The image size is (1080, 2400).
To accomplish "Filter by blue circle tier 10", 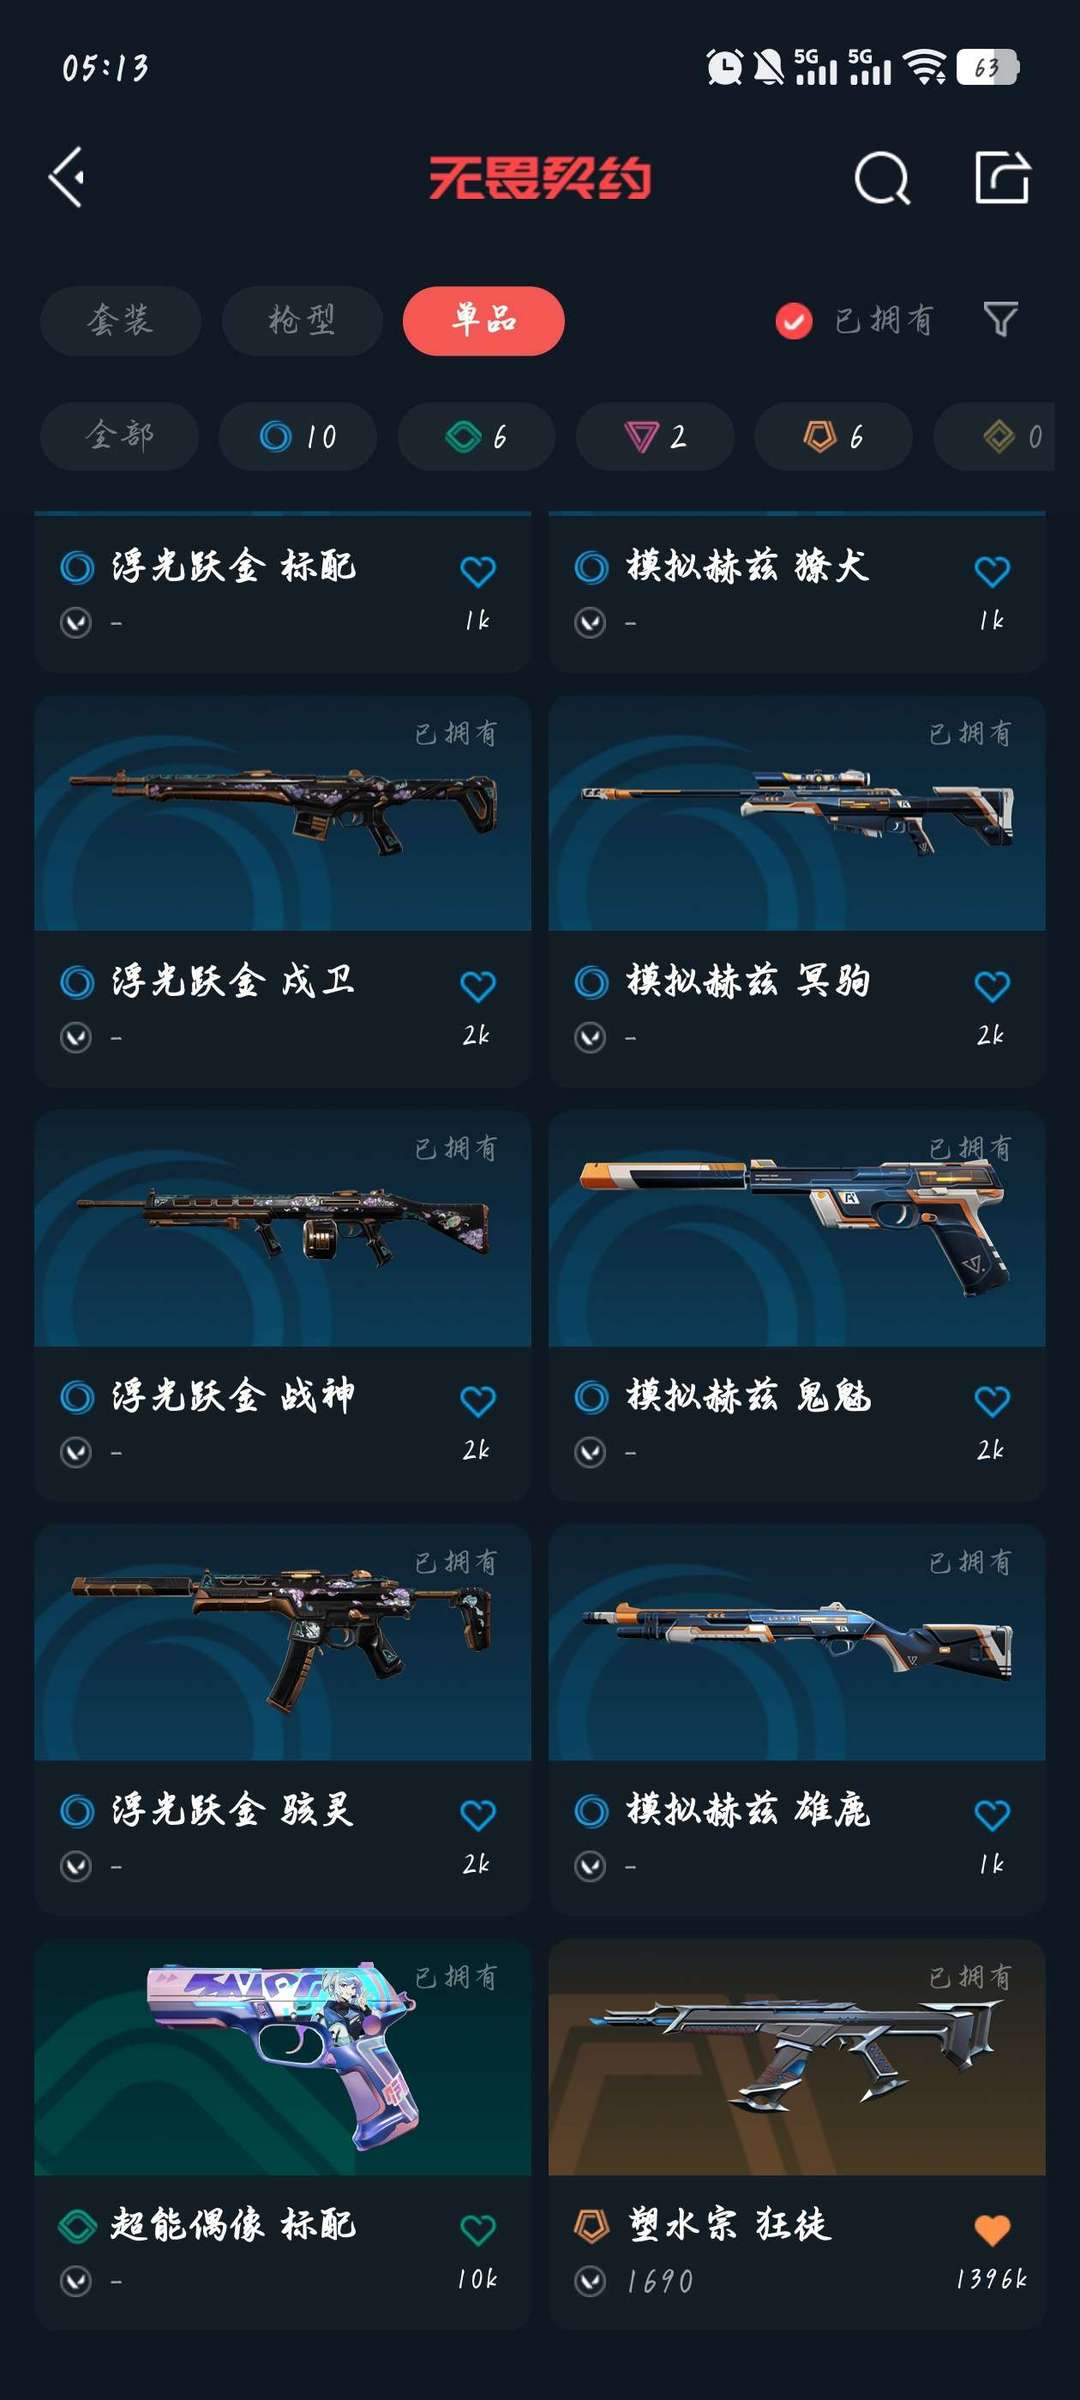I will point(298,436).
